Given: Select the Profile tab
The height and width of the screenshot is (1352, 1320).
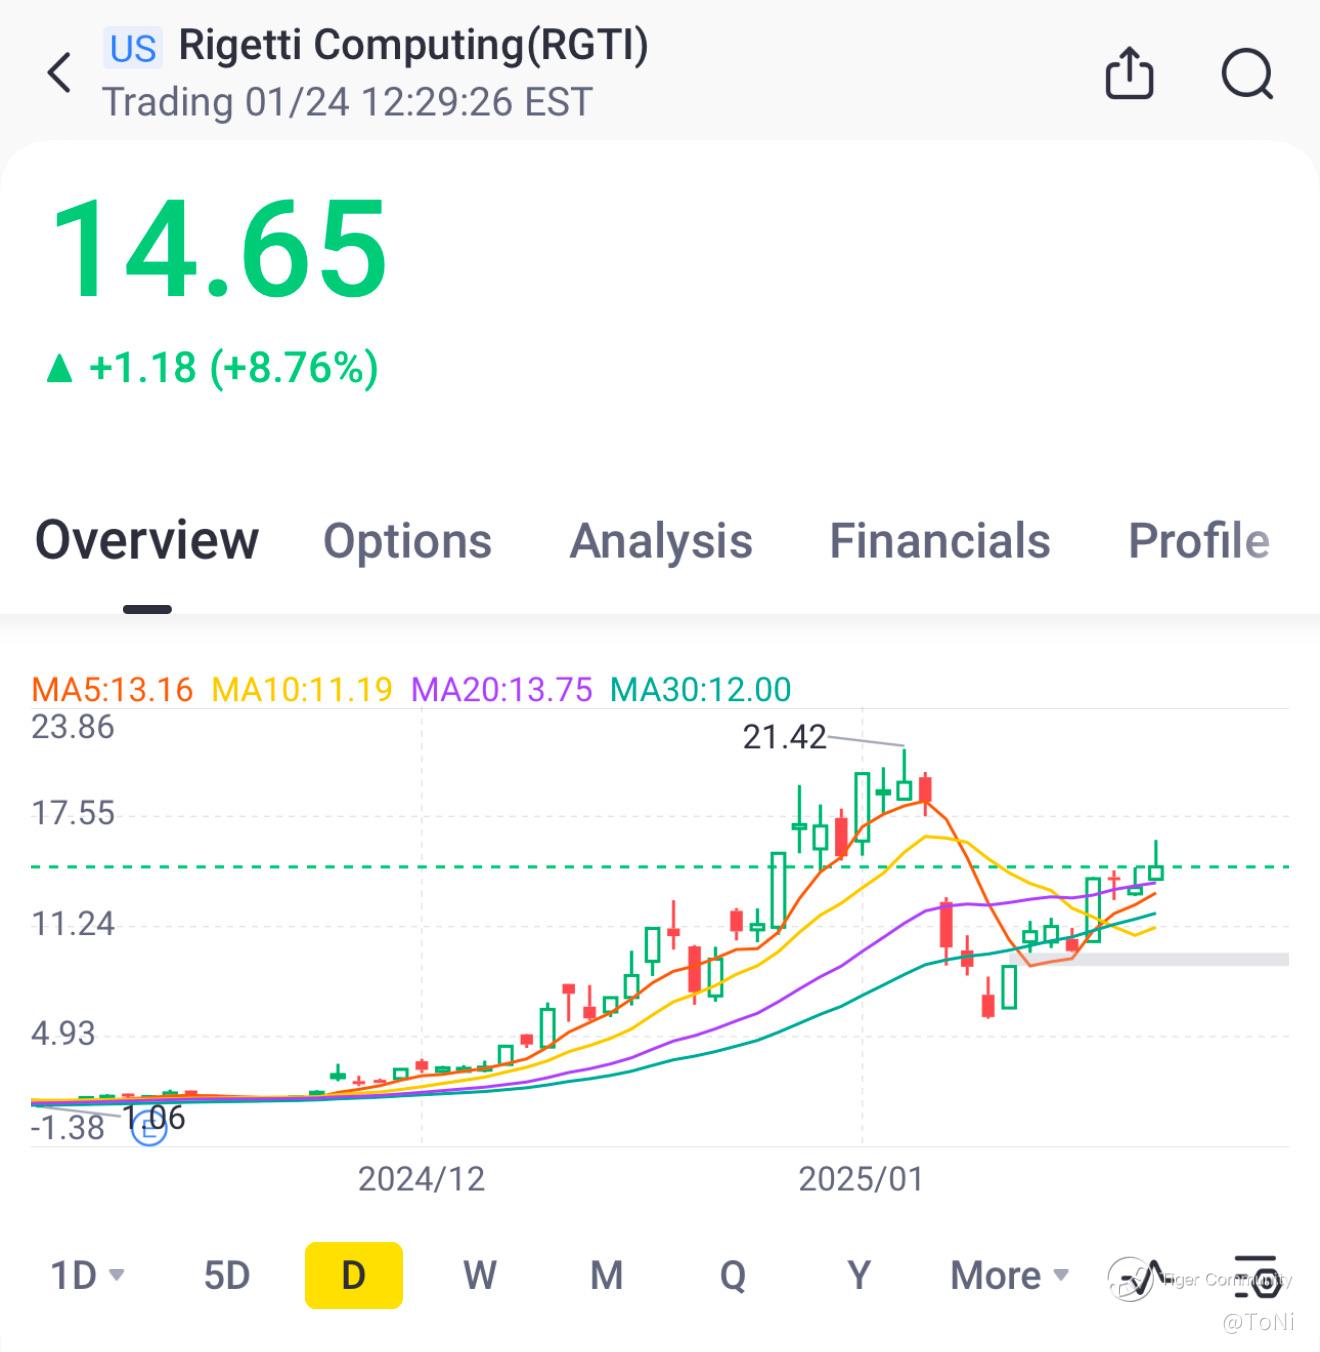Looking at the screenshot, I should (x=1199, y=541).
